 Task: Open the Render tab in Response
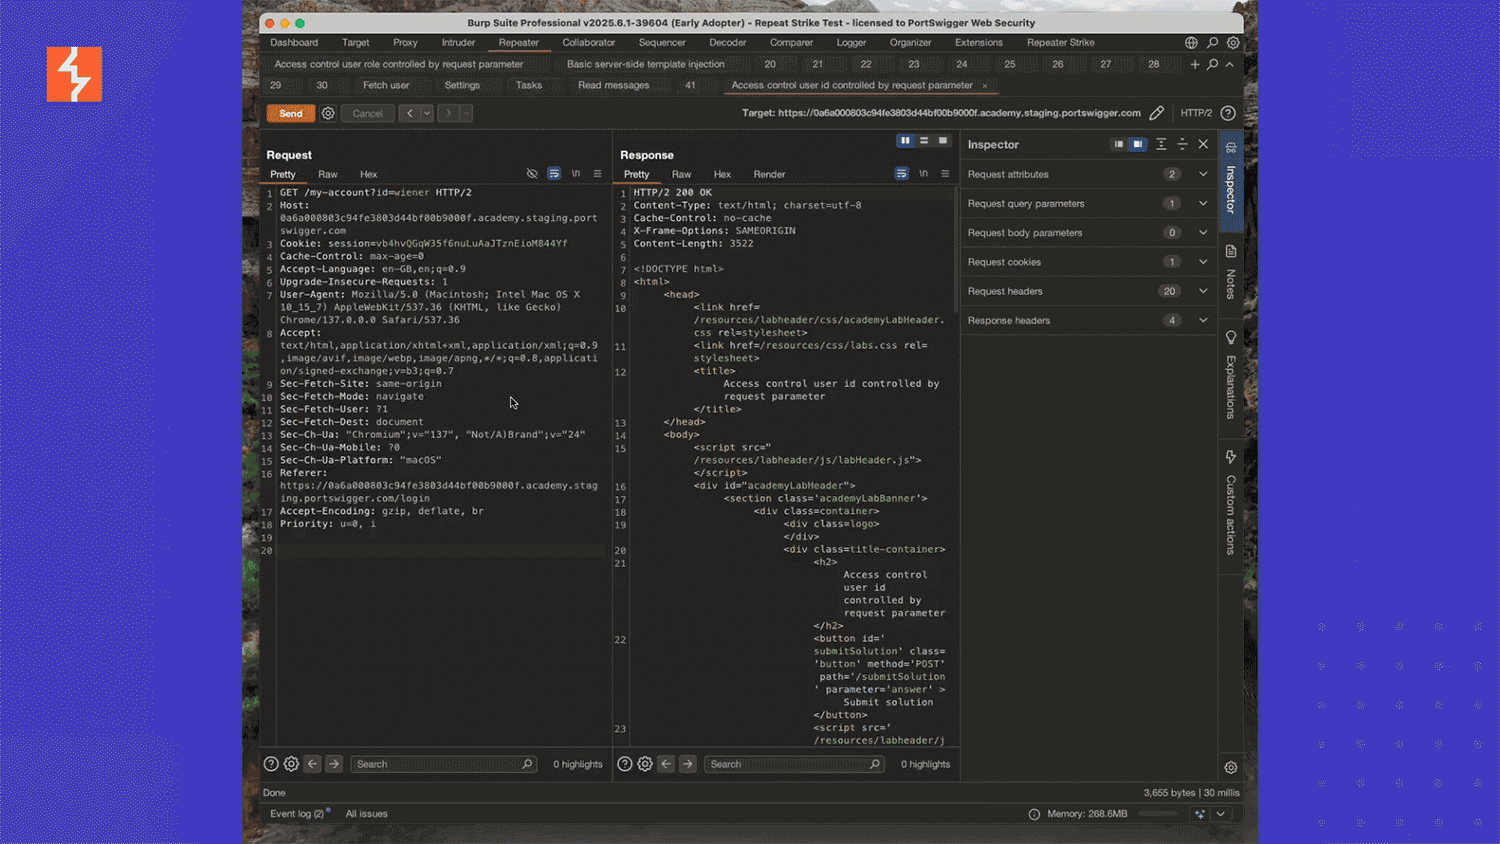pyautogui.click(x=769, y=174)
